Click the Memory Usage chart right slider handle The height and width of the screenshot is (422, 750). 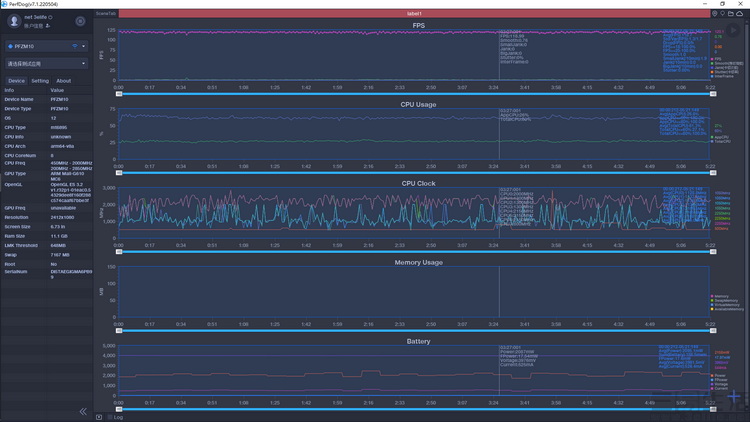coord(713,331)
